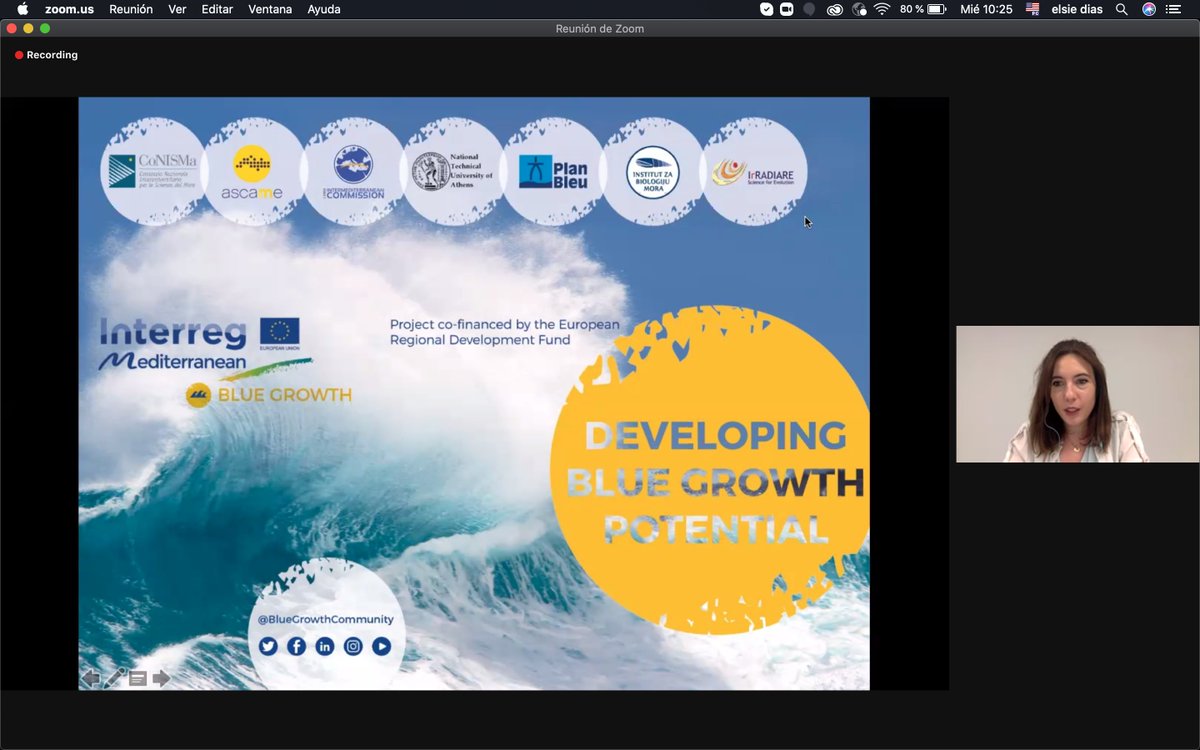This screenshot has width=1200, height=750.
Task: Click the LinkedIn icon on slide
Action: pos(325,646)
